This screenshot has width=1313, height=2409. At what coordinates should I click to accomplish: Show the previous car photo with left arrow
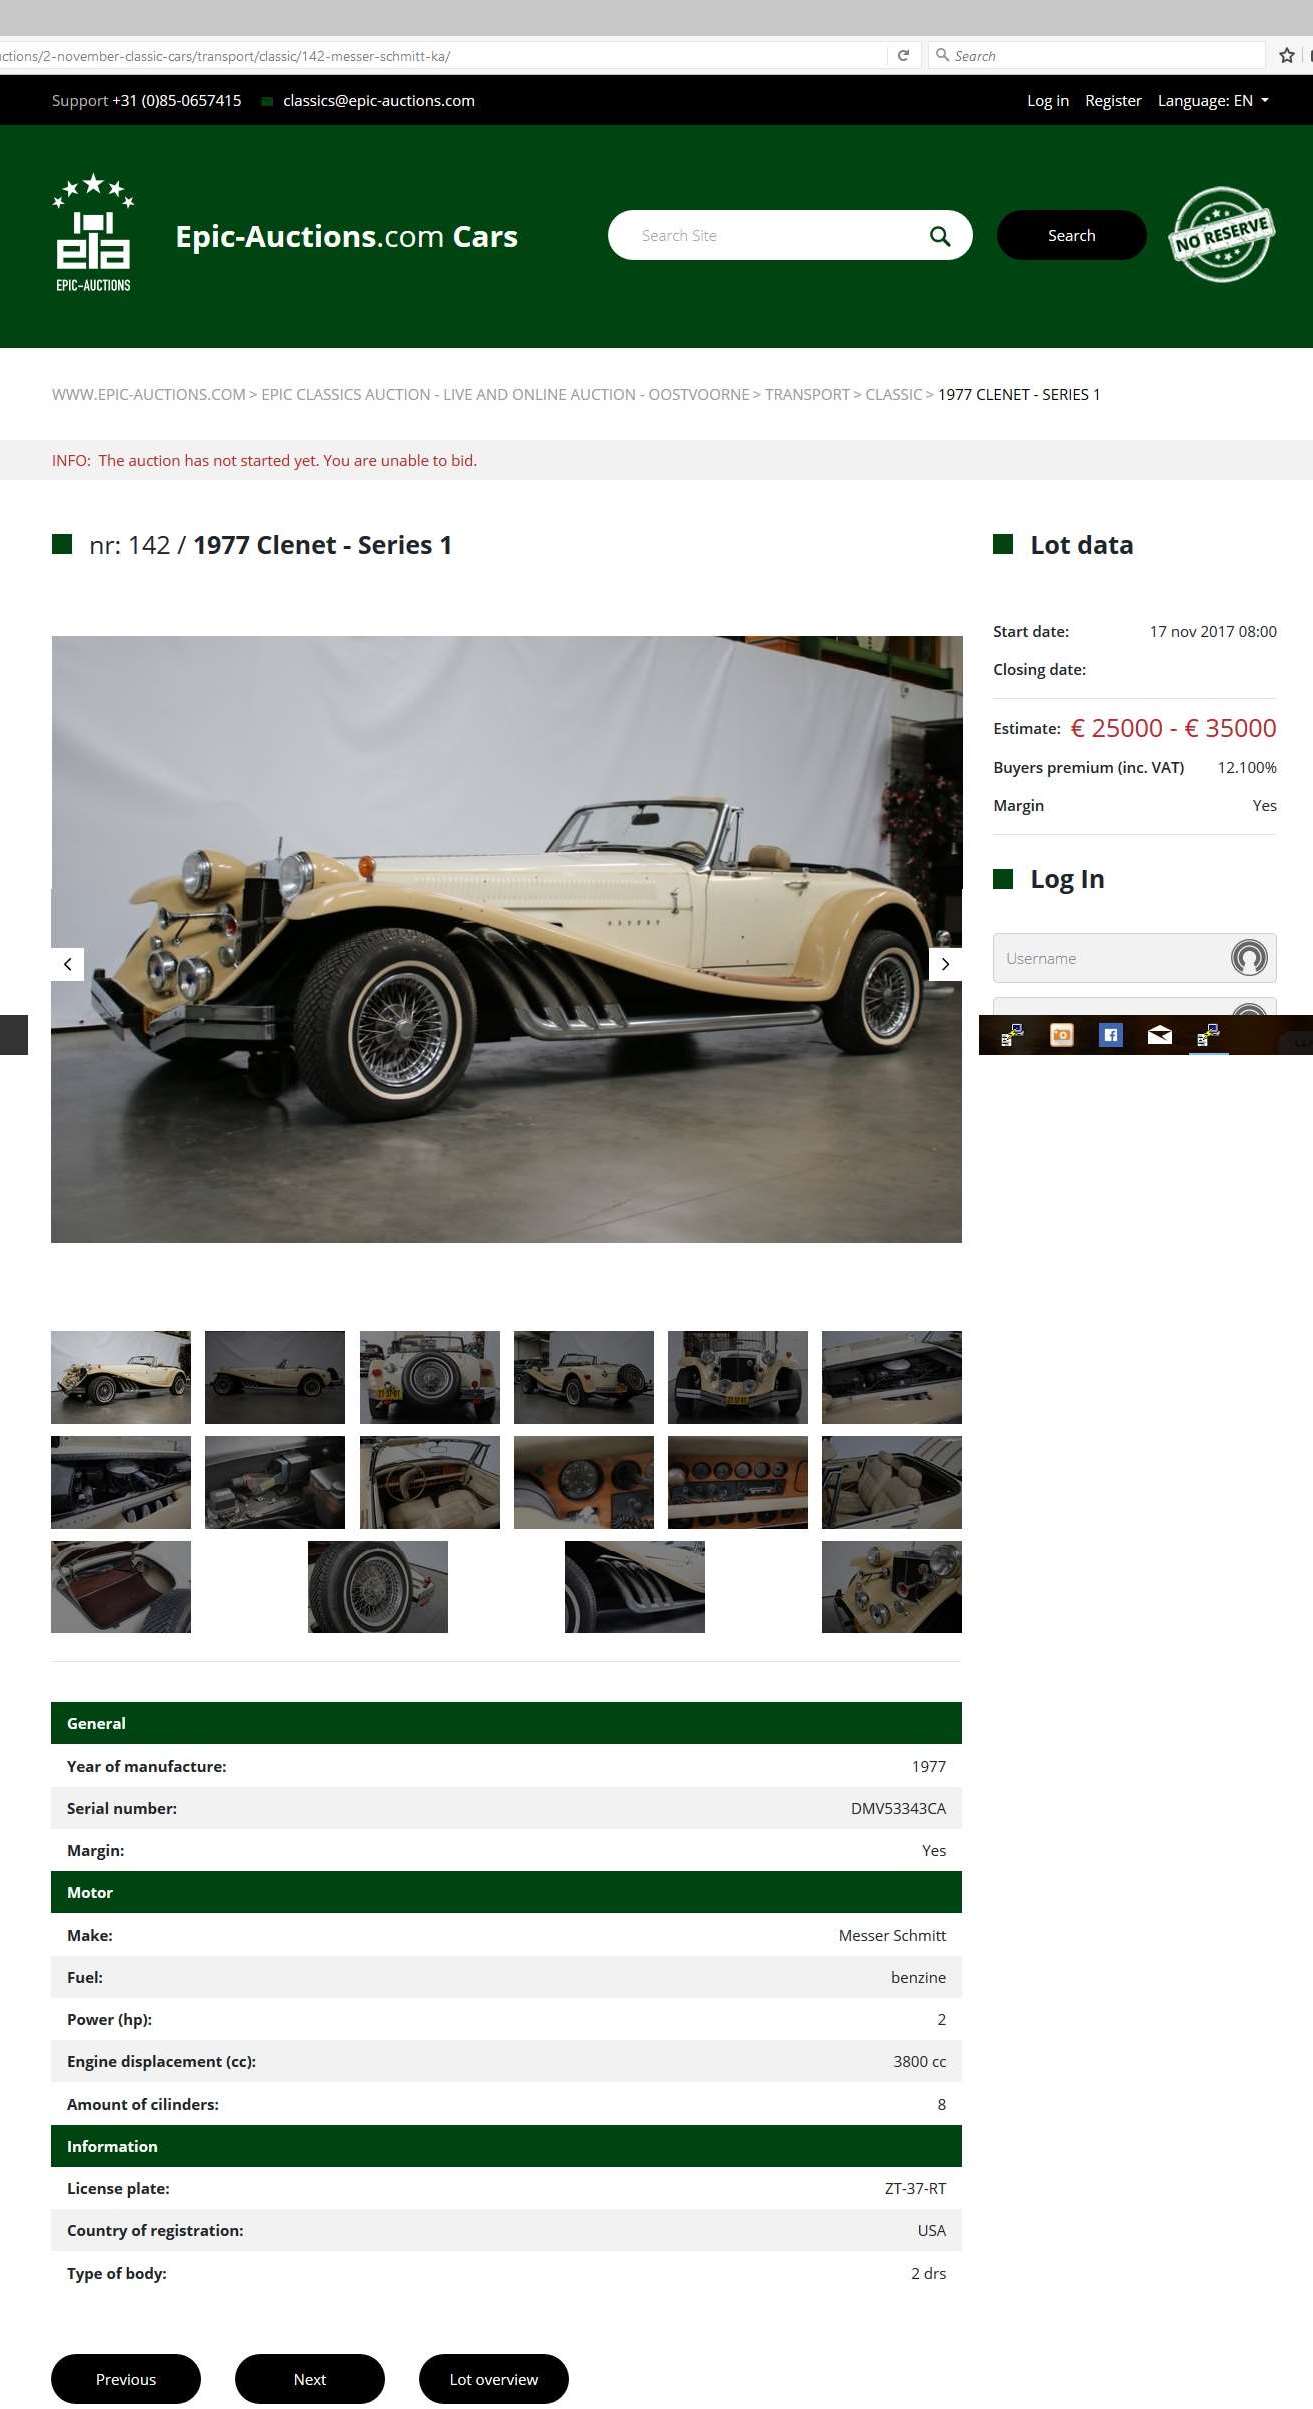pos(68,964)
